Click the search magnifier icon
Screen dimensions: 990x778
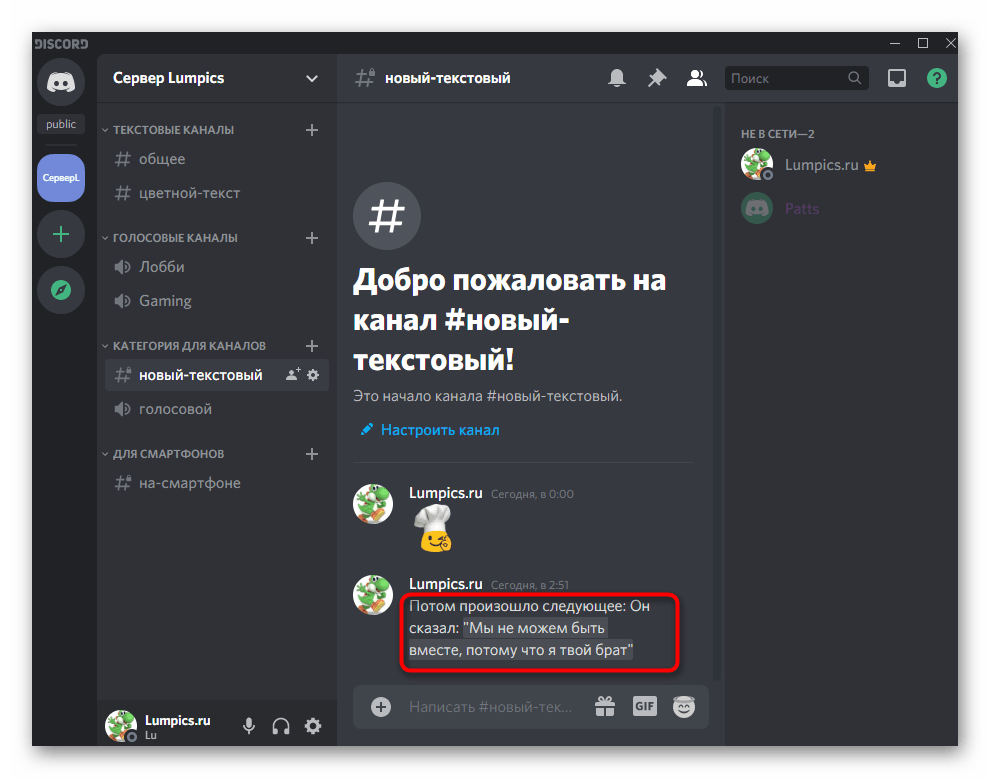click(x=854, y=78)
